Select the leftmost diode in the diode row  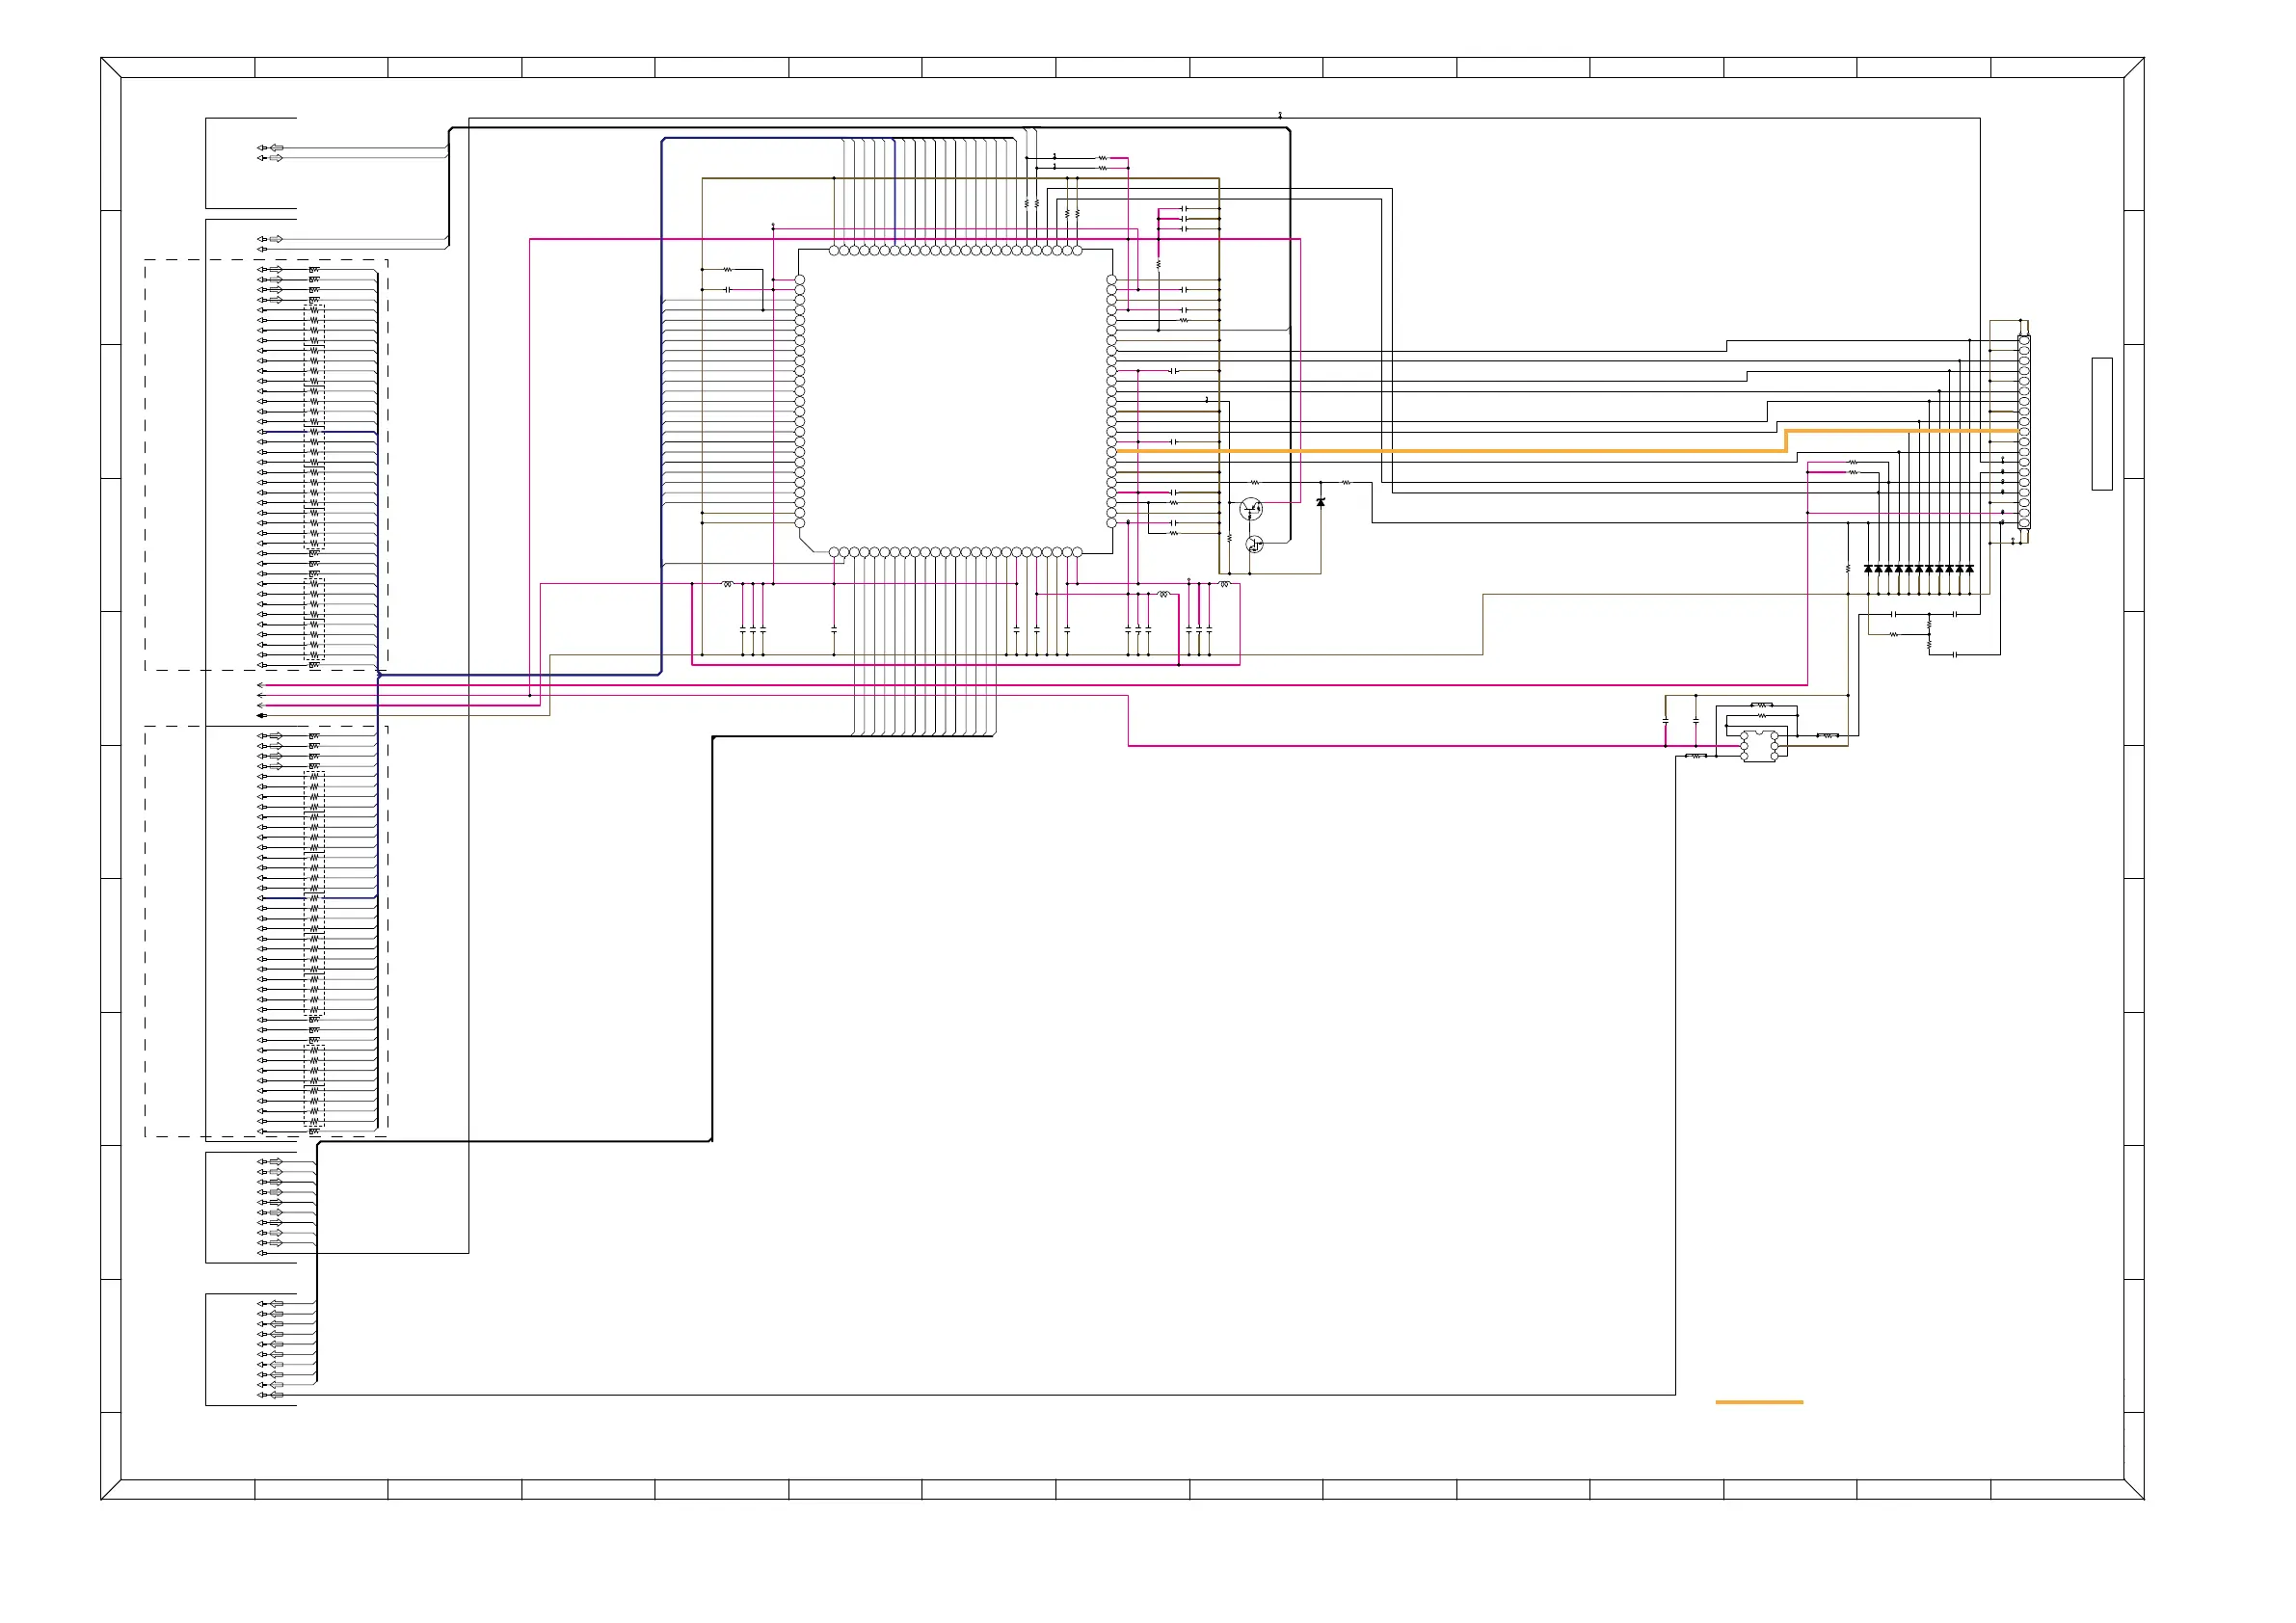1868,569
